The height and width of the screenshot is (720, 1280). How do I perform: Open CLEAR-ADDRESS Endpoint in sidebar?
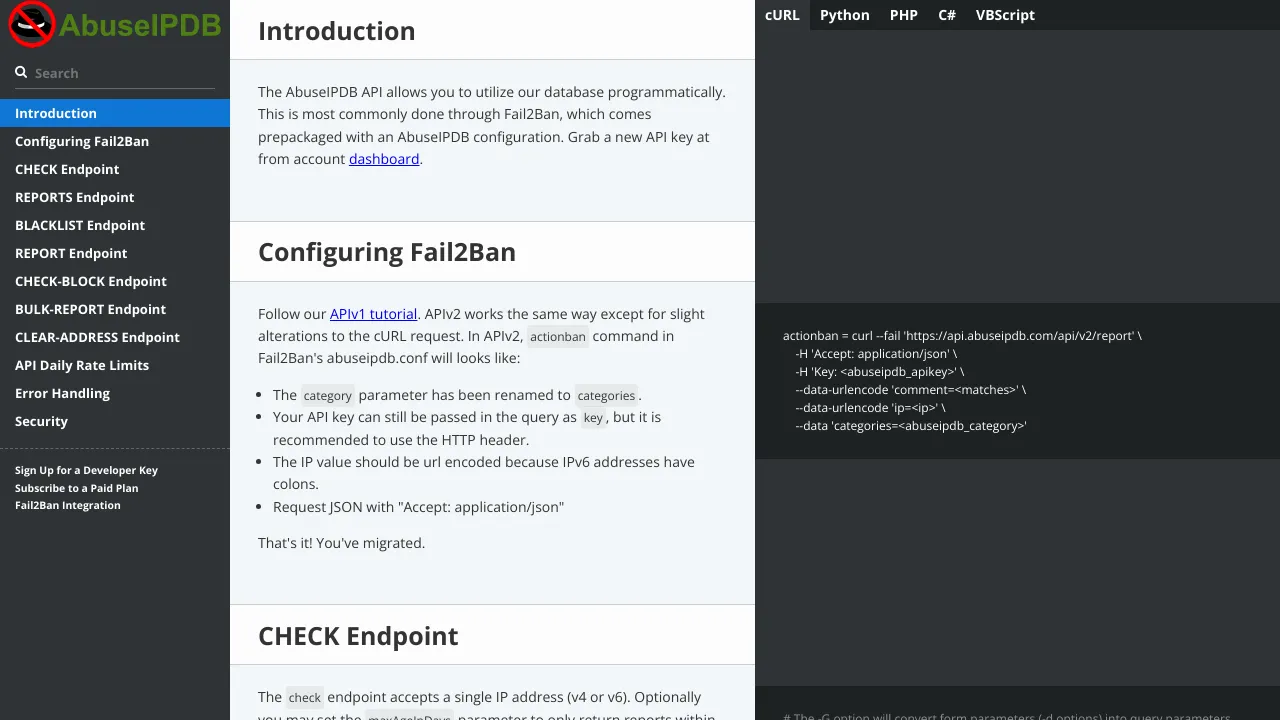[x=115, y=337]
